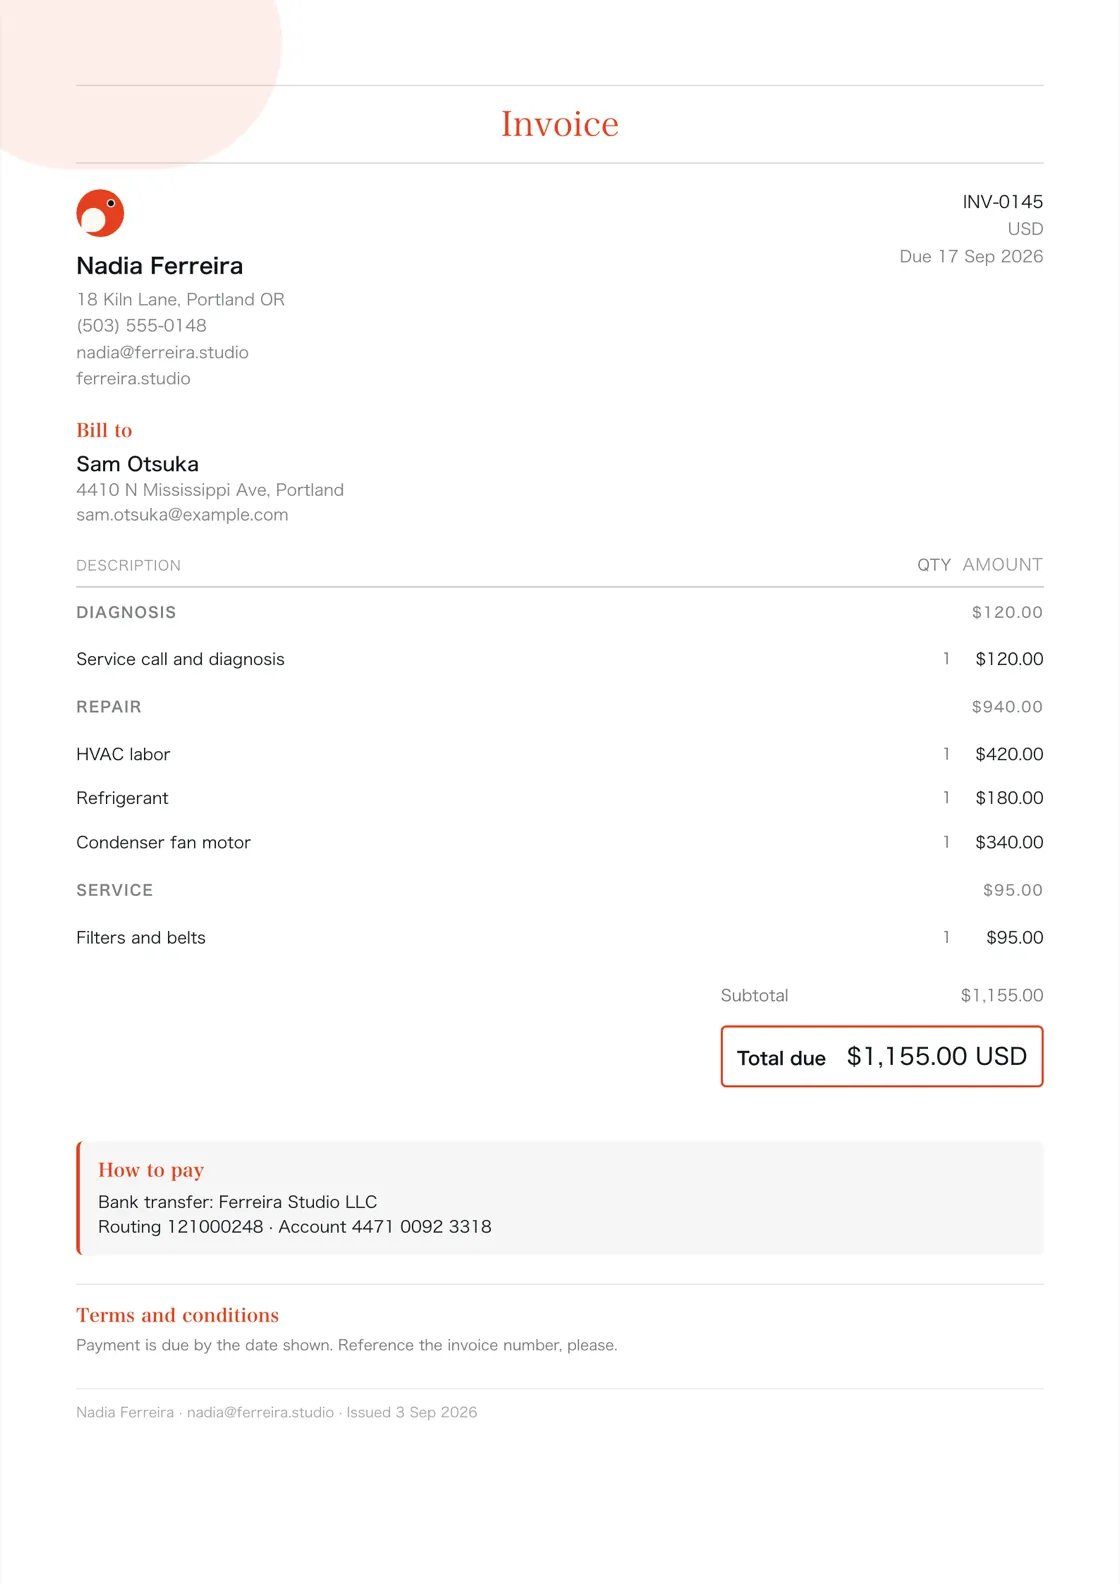Click the orange bird logo icon
The height and width of the screenshot is (1584, 1120).
(x=100, y=213)
